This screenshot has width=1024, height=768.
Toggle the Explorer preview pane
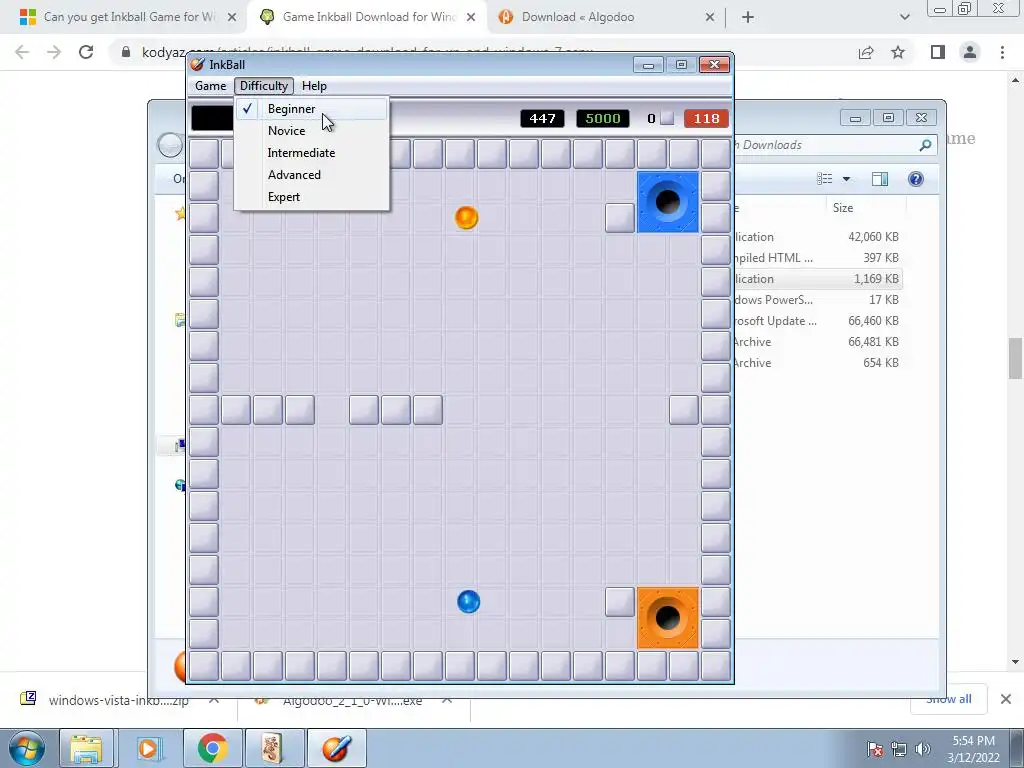pos(880,179)
